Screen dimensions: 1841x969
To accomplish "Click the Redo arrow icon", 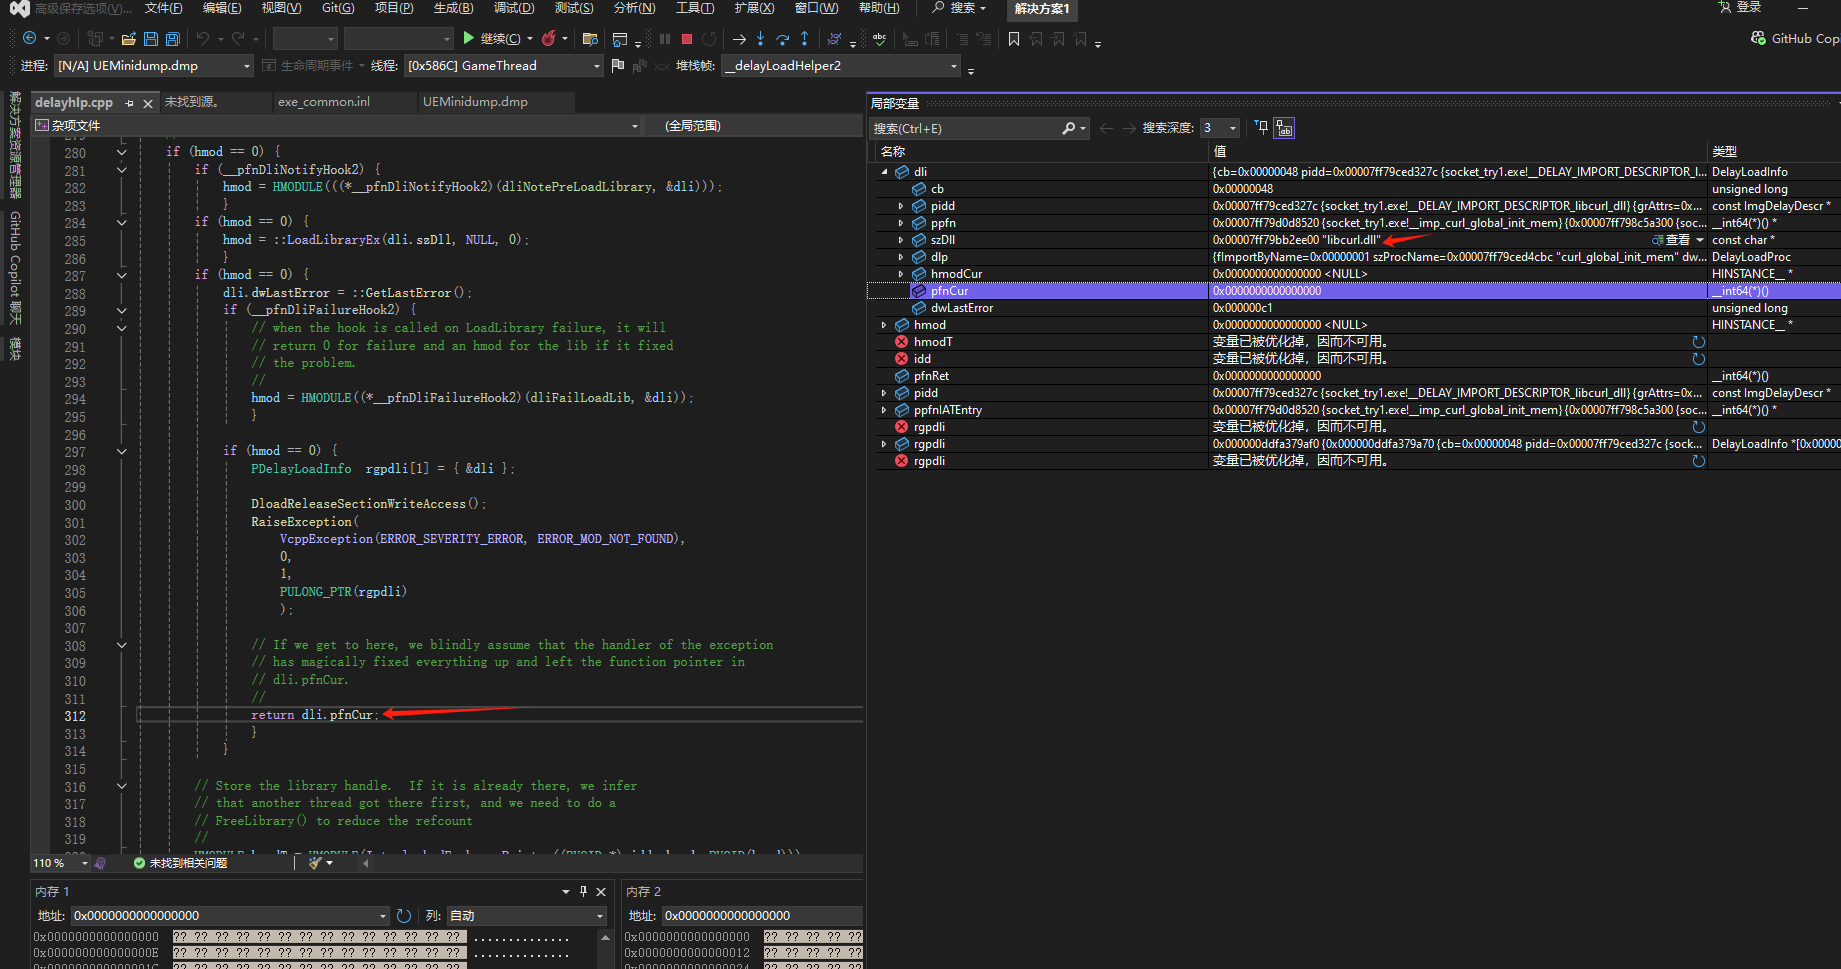I will pyautogui.click(x=238, y=39).
